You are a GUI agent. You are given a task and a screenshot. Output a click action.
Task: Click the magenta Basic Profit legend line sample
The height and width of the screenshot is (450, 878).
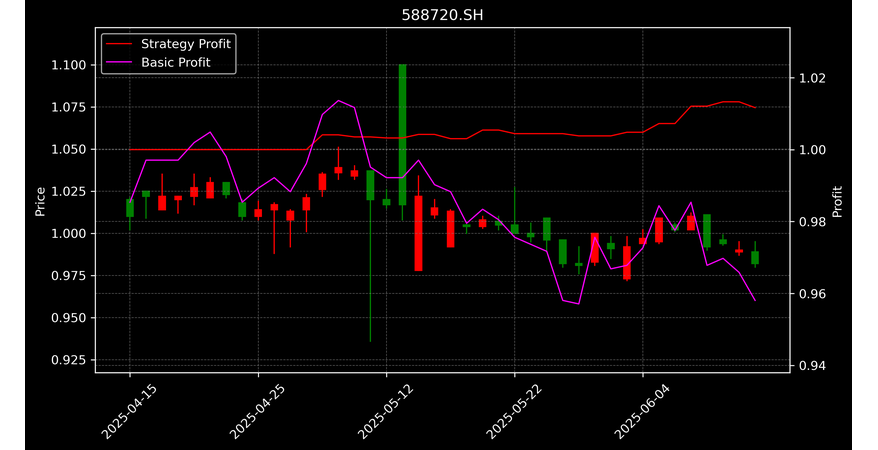pos(118,63)
